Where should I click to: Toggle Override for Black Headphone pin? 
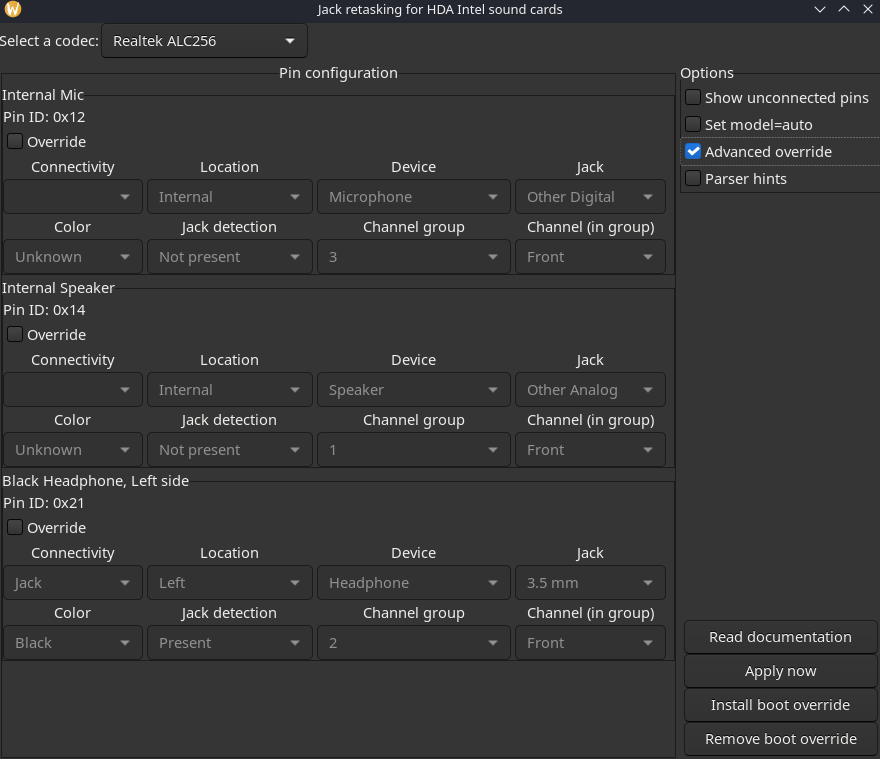tap(15, 528)
